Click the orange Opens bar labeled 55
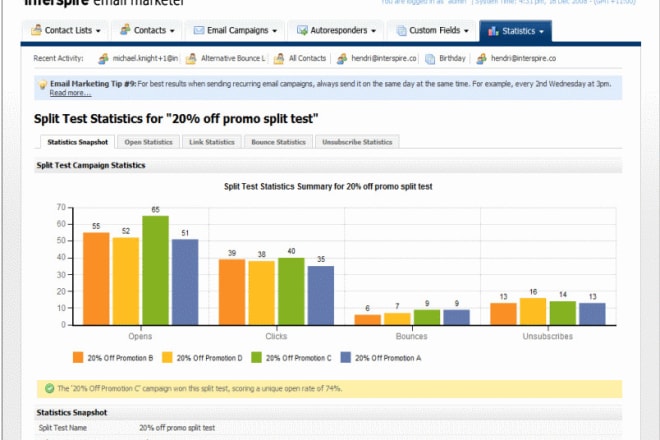The width and height of the screenshot is (660, 440). click(96, 279)
